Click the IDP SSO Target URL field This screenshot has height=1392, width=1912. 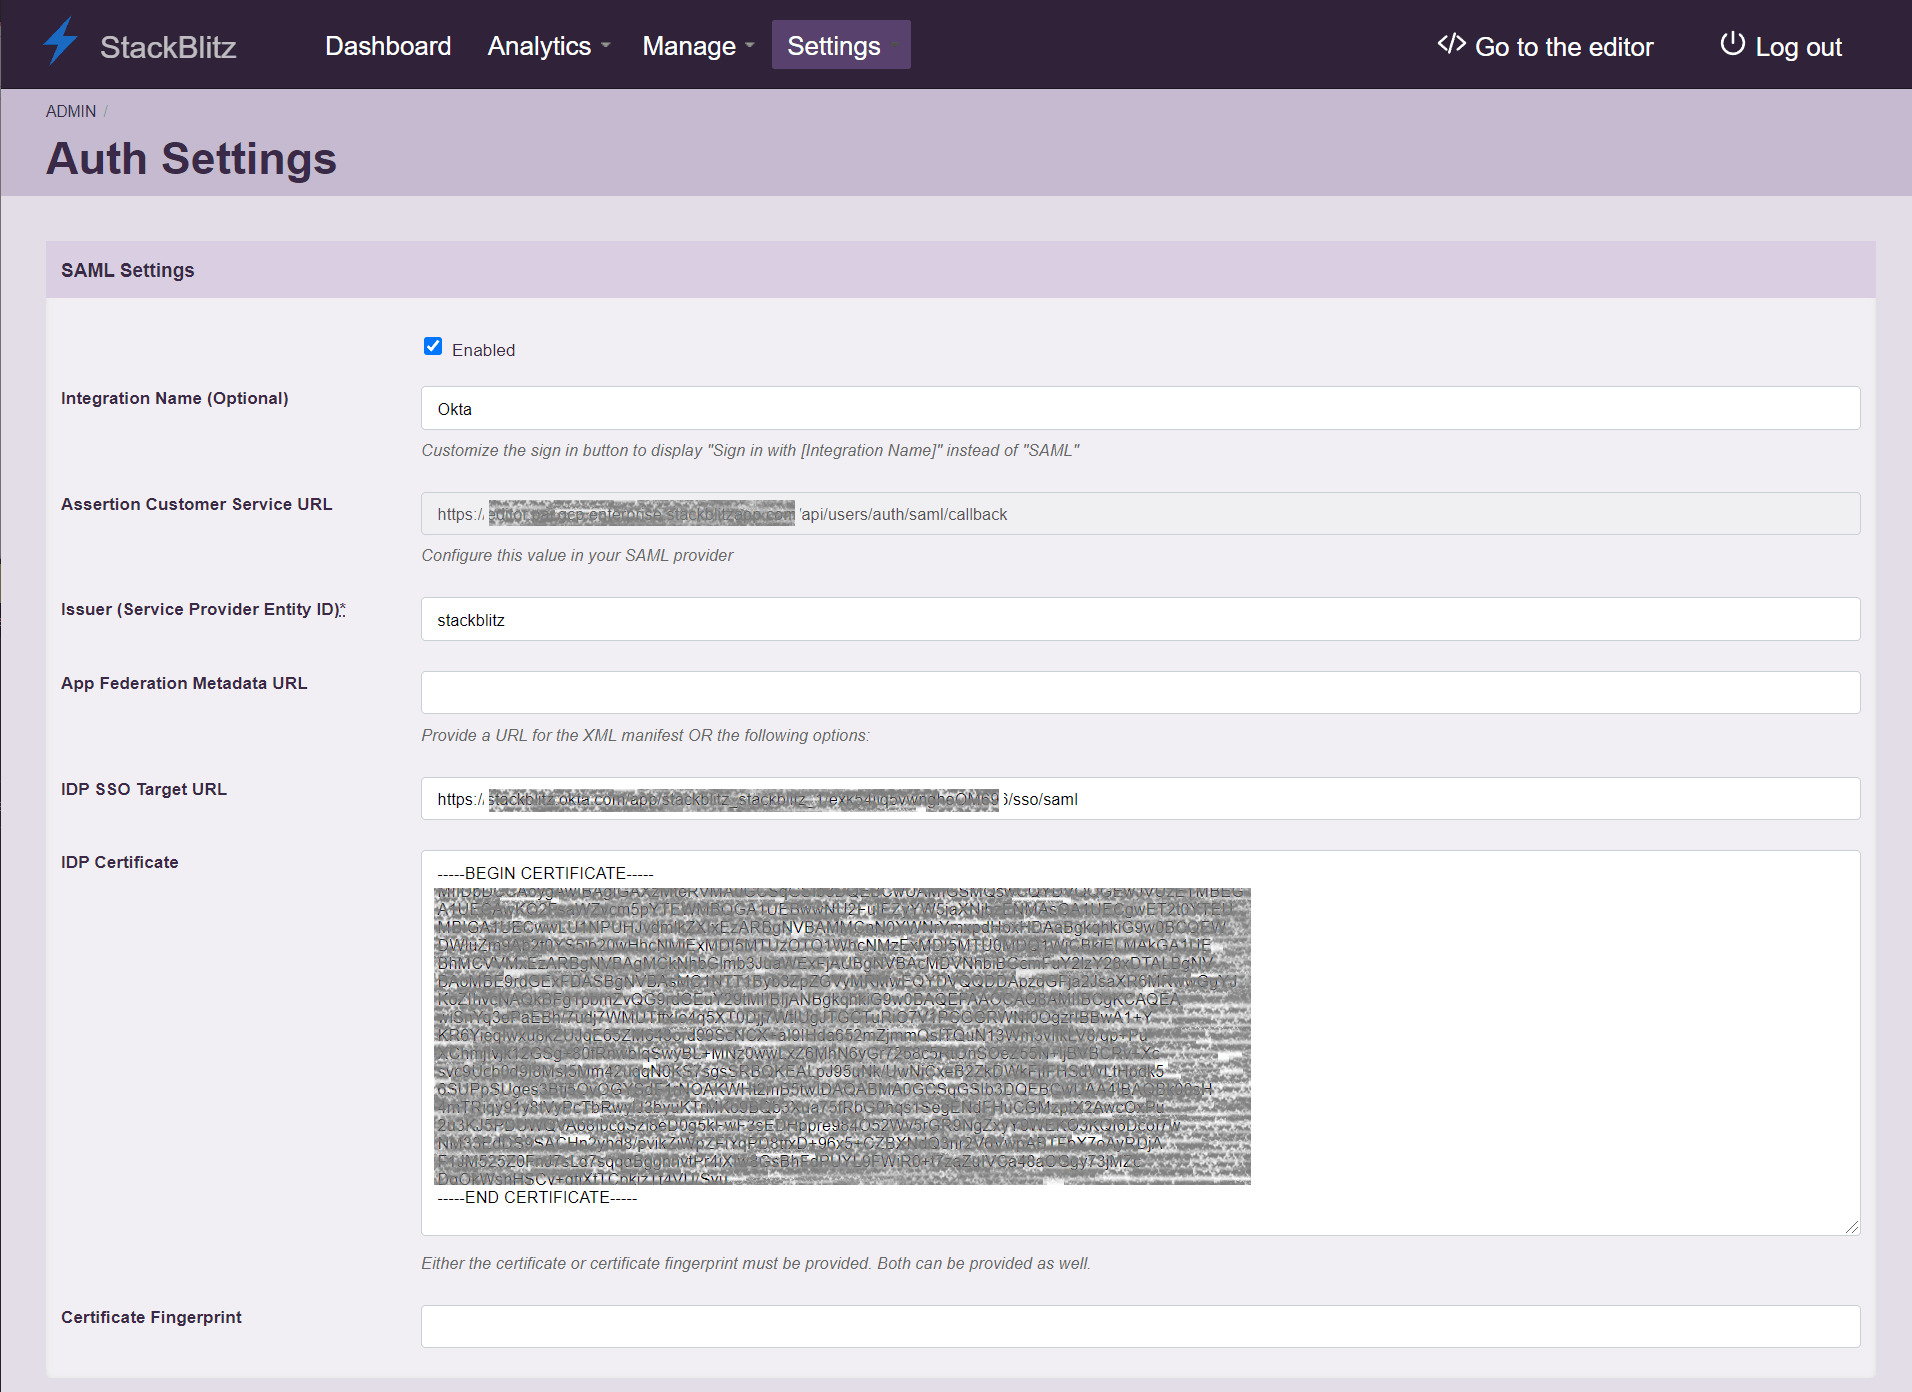click(1138, 798)
